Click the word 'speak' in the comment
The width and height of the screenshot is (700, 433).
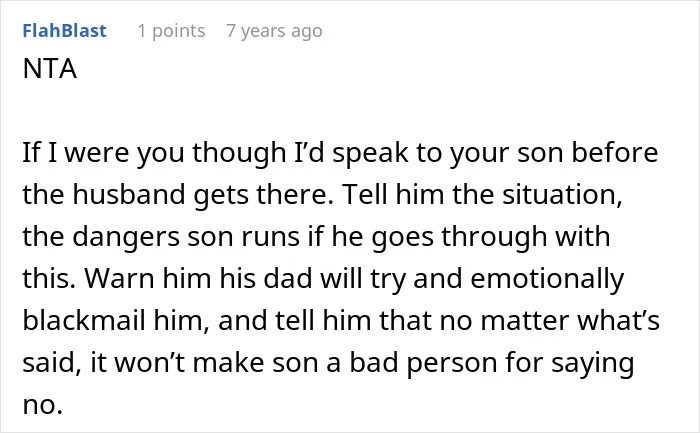[370, 154]
